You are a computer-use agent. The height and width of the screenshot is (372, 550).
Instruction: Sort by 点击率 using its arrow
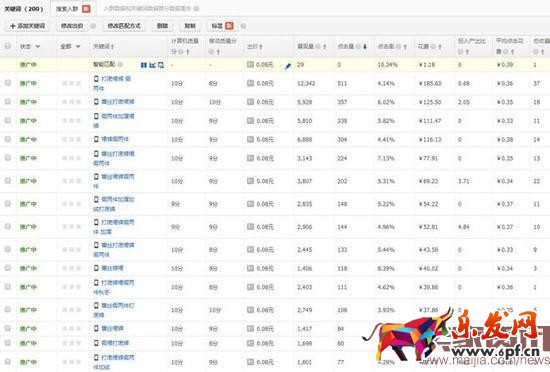[405, 47]
